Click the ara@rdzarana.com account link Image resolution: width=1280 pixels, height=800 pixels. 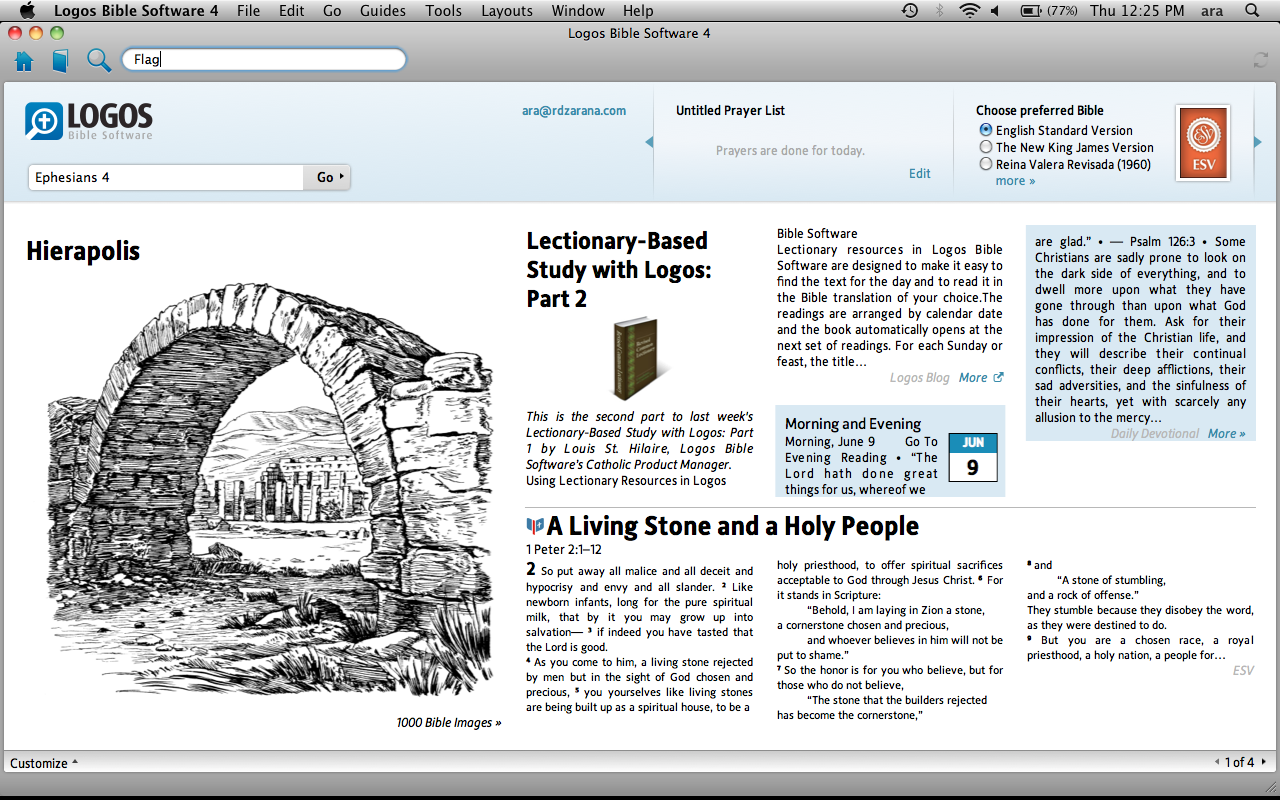[574, 111]
